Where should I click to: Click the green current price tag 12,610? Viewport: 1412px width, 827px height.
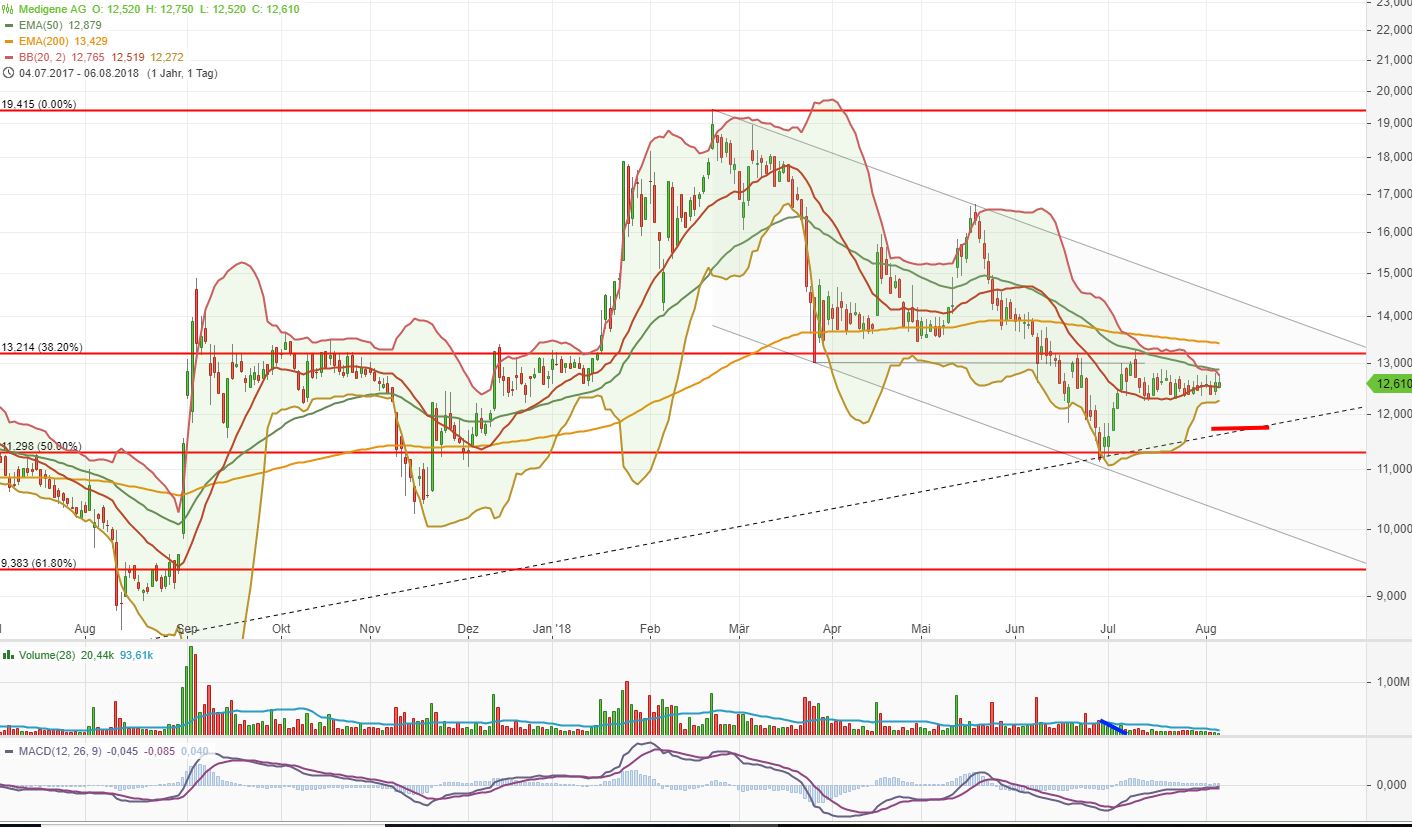tap(1388, 383)
